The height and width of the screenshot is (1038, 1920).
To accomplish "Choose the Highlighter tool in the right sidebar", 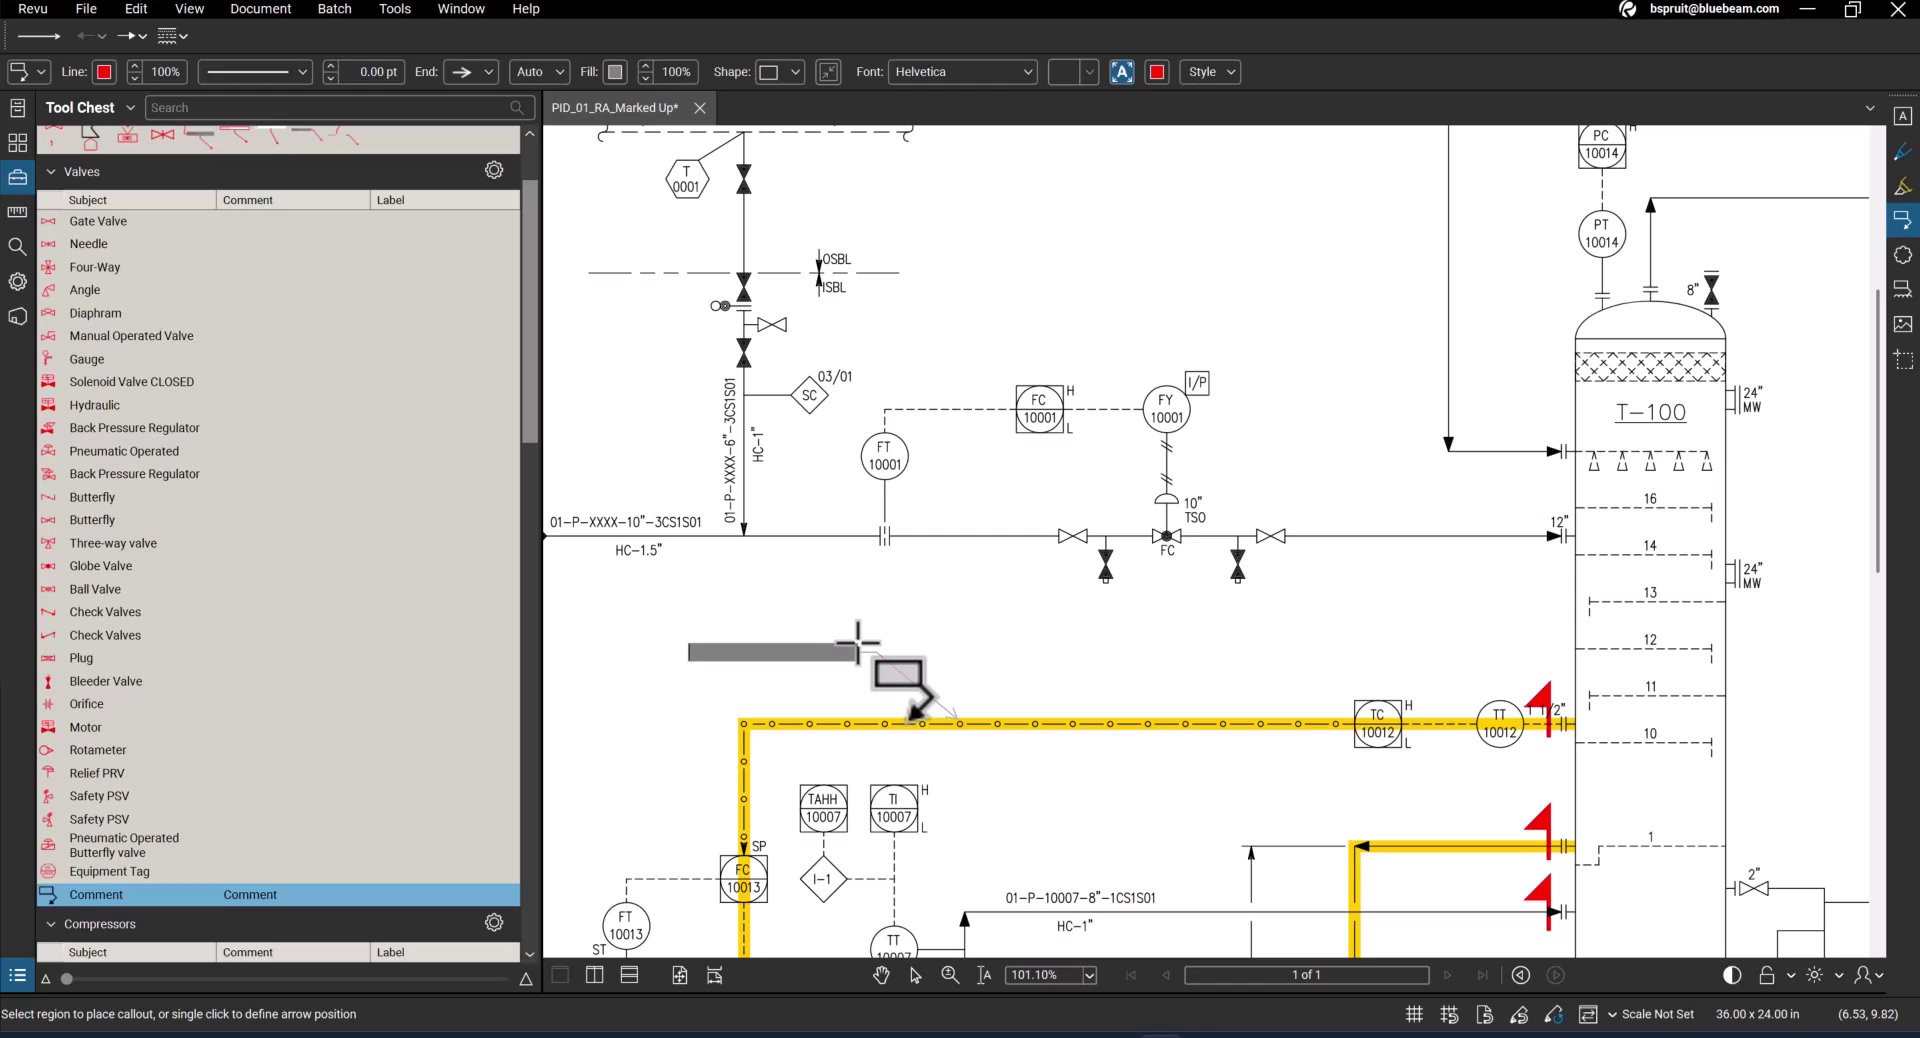I will 1904,186.
